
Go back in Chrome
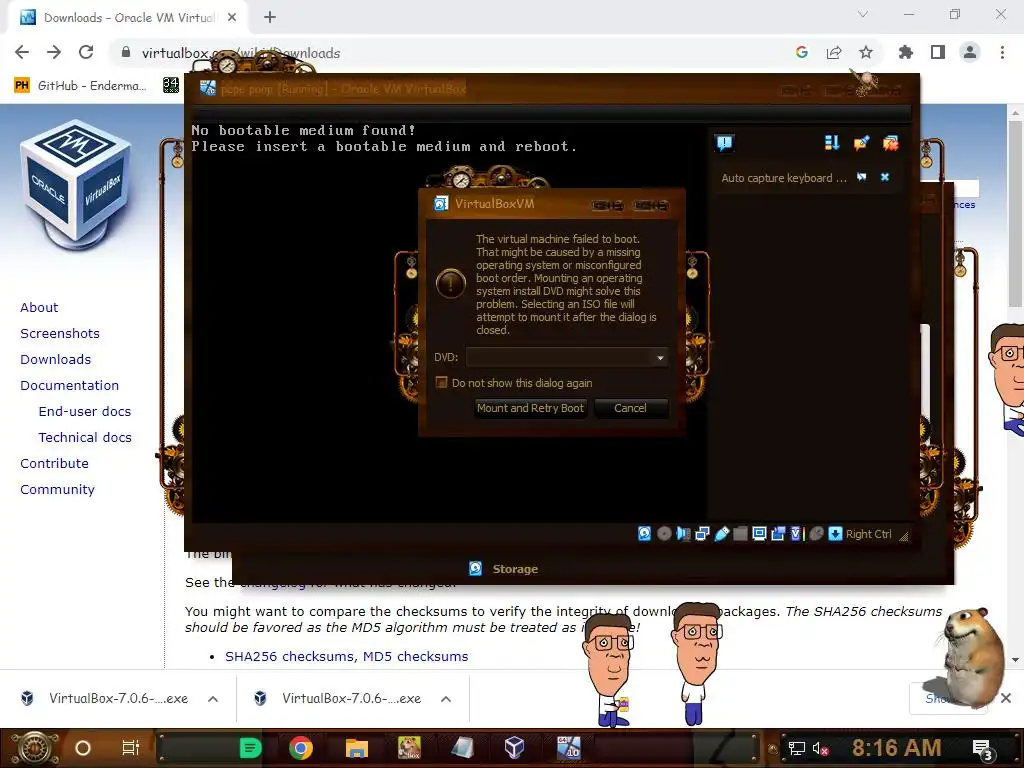[22, 52]
